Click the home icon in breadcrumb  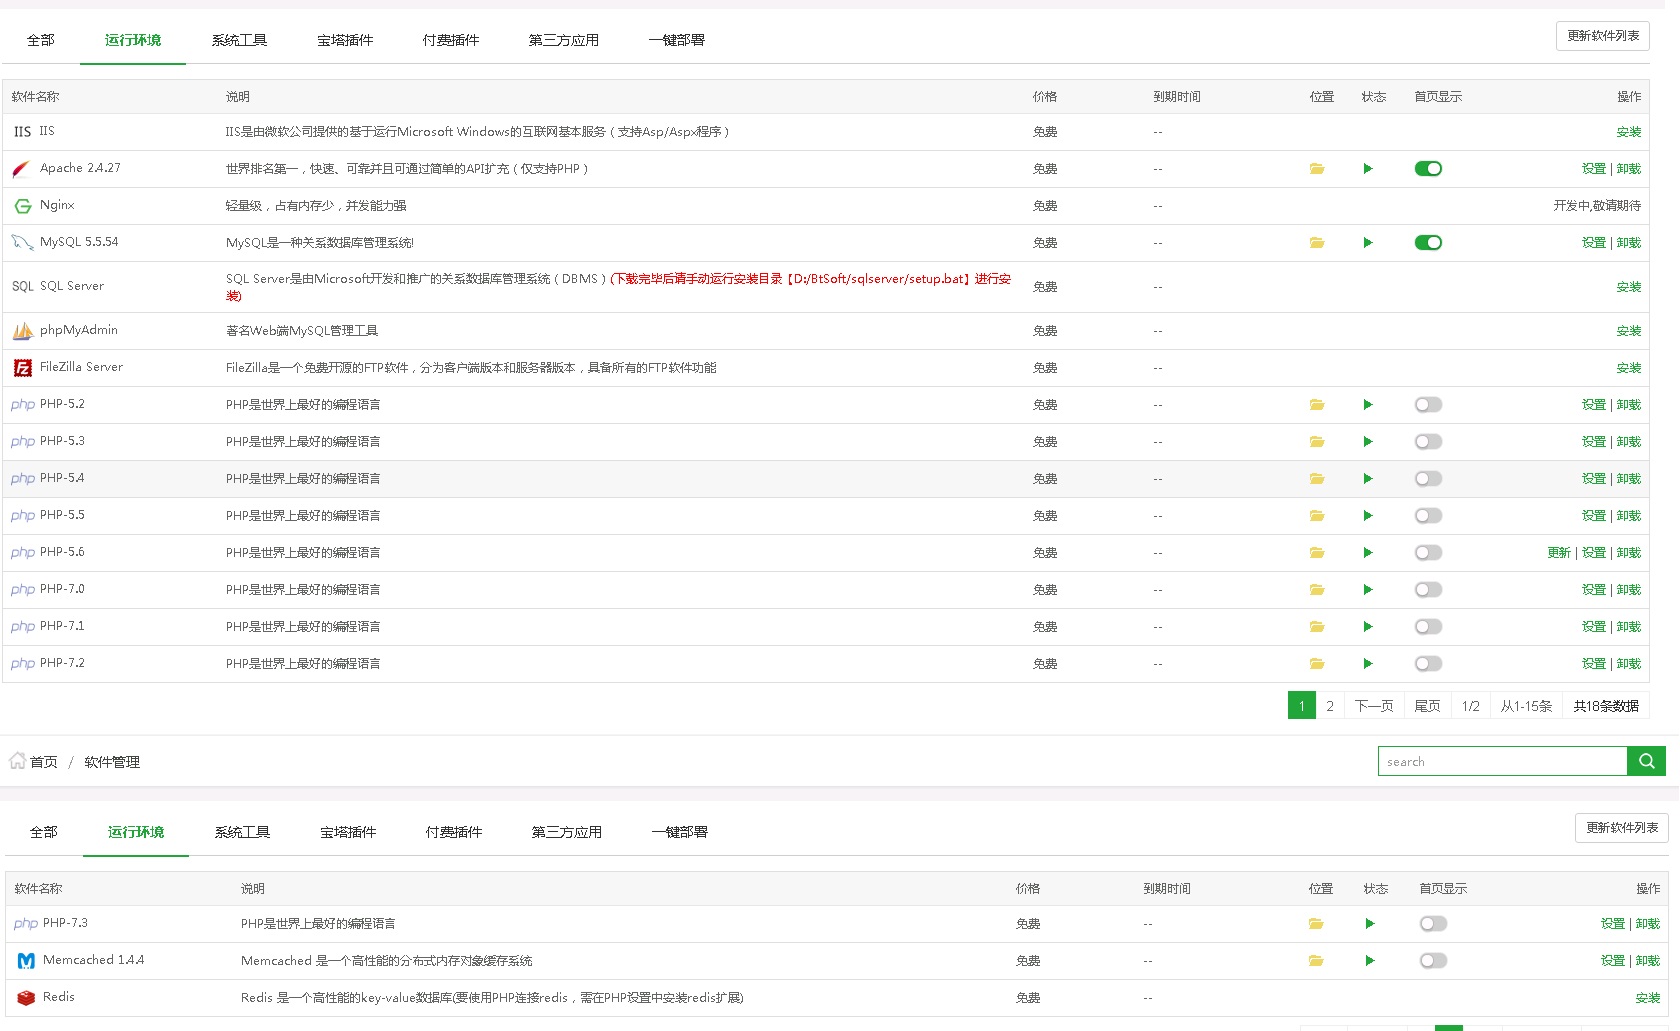click(17, 761)
